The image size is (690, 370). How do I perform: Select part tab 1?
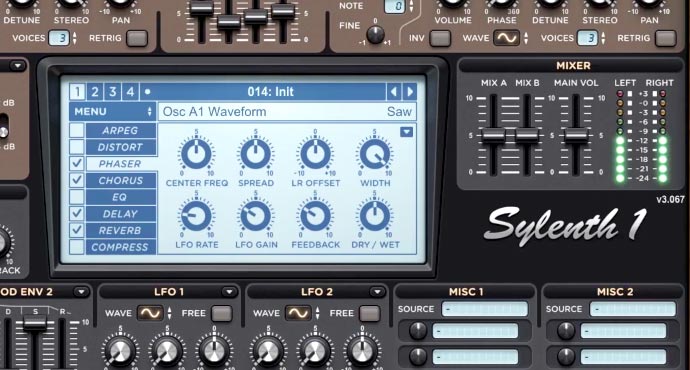click(x=77, y=92)
